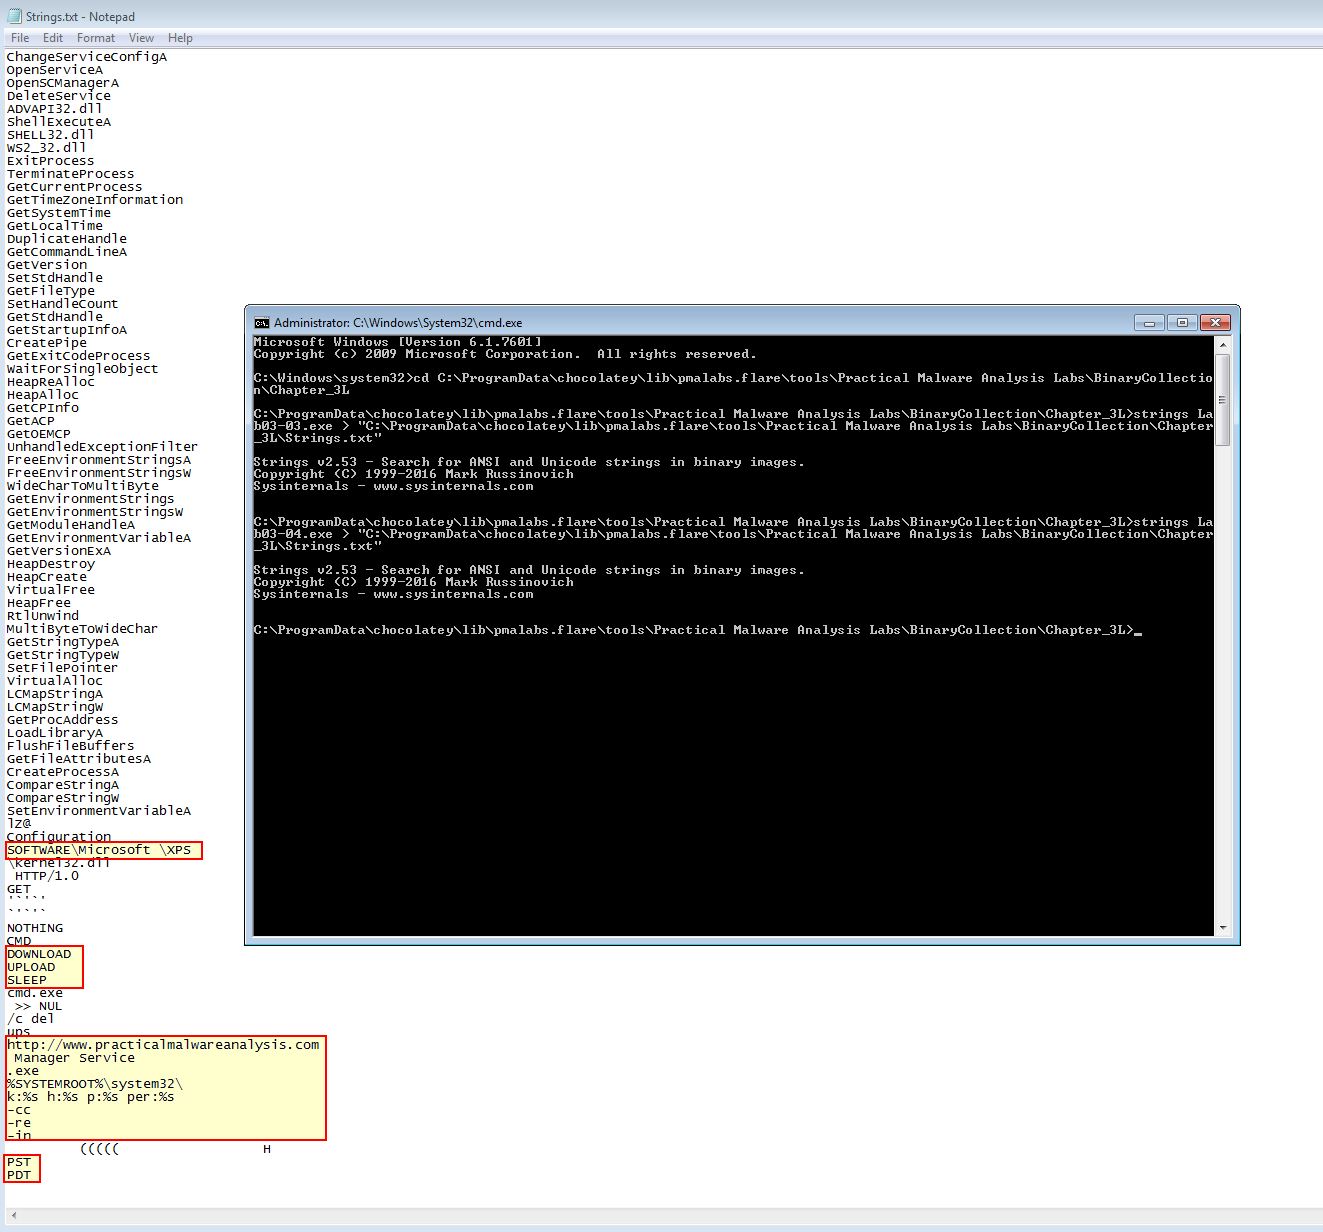Maximize the cmd.exe window
Image resolution: width=1323 pixels, height=1232 pixels.
1182,323
